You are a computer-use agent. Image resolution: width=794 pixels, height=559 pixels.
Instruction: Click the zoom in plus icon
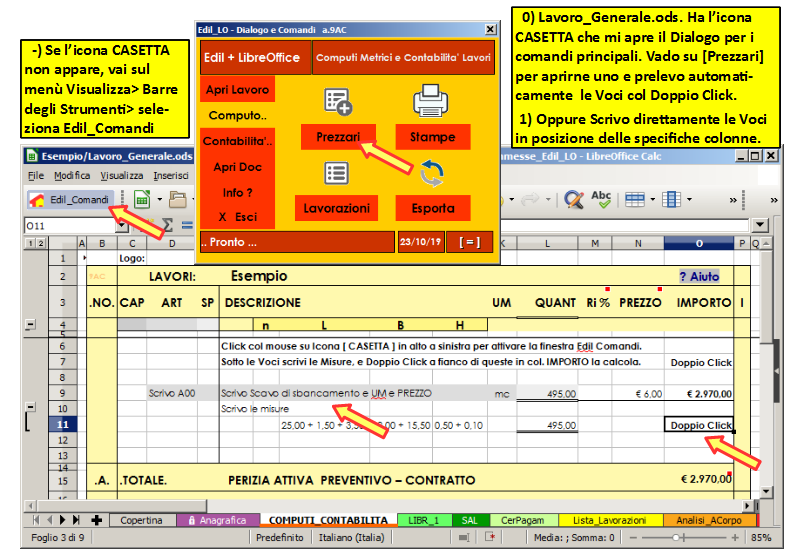(x=735, y=537)
